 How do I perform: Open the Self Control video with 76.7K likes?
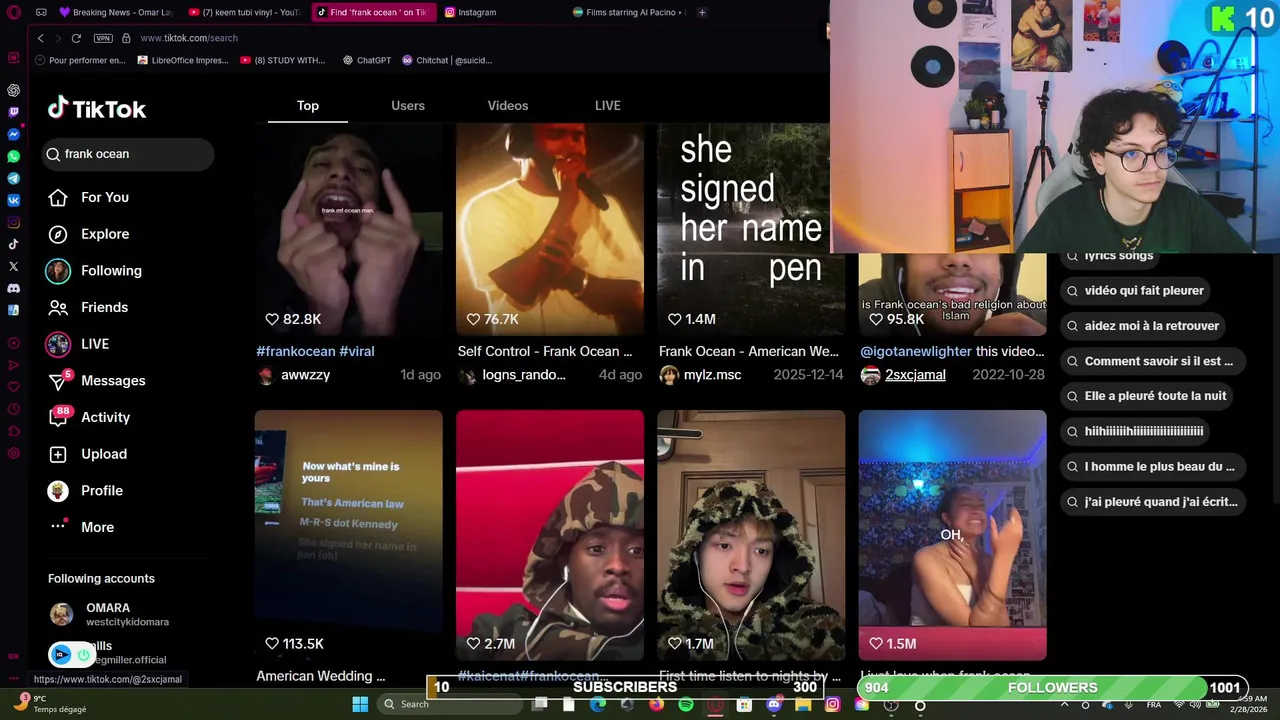tap(550, 229)
